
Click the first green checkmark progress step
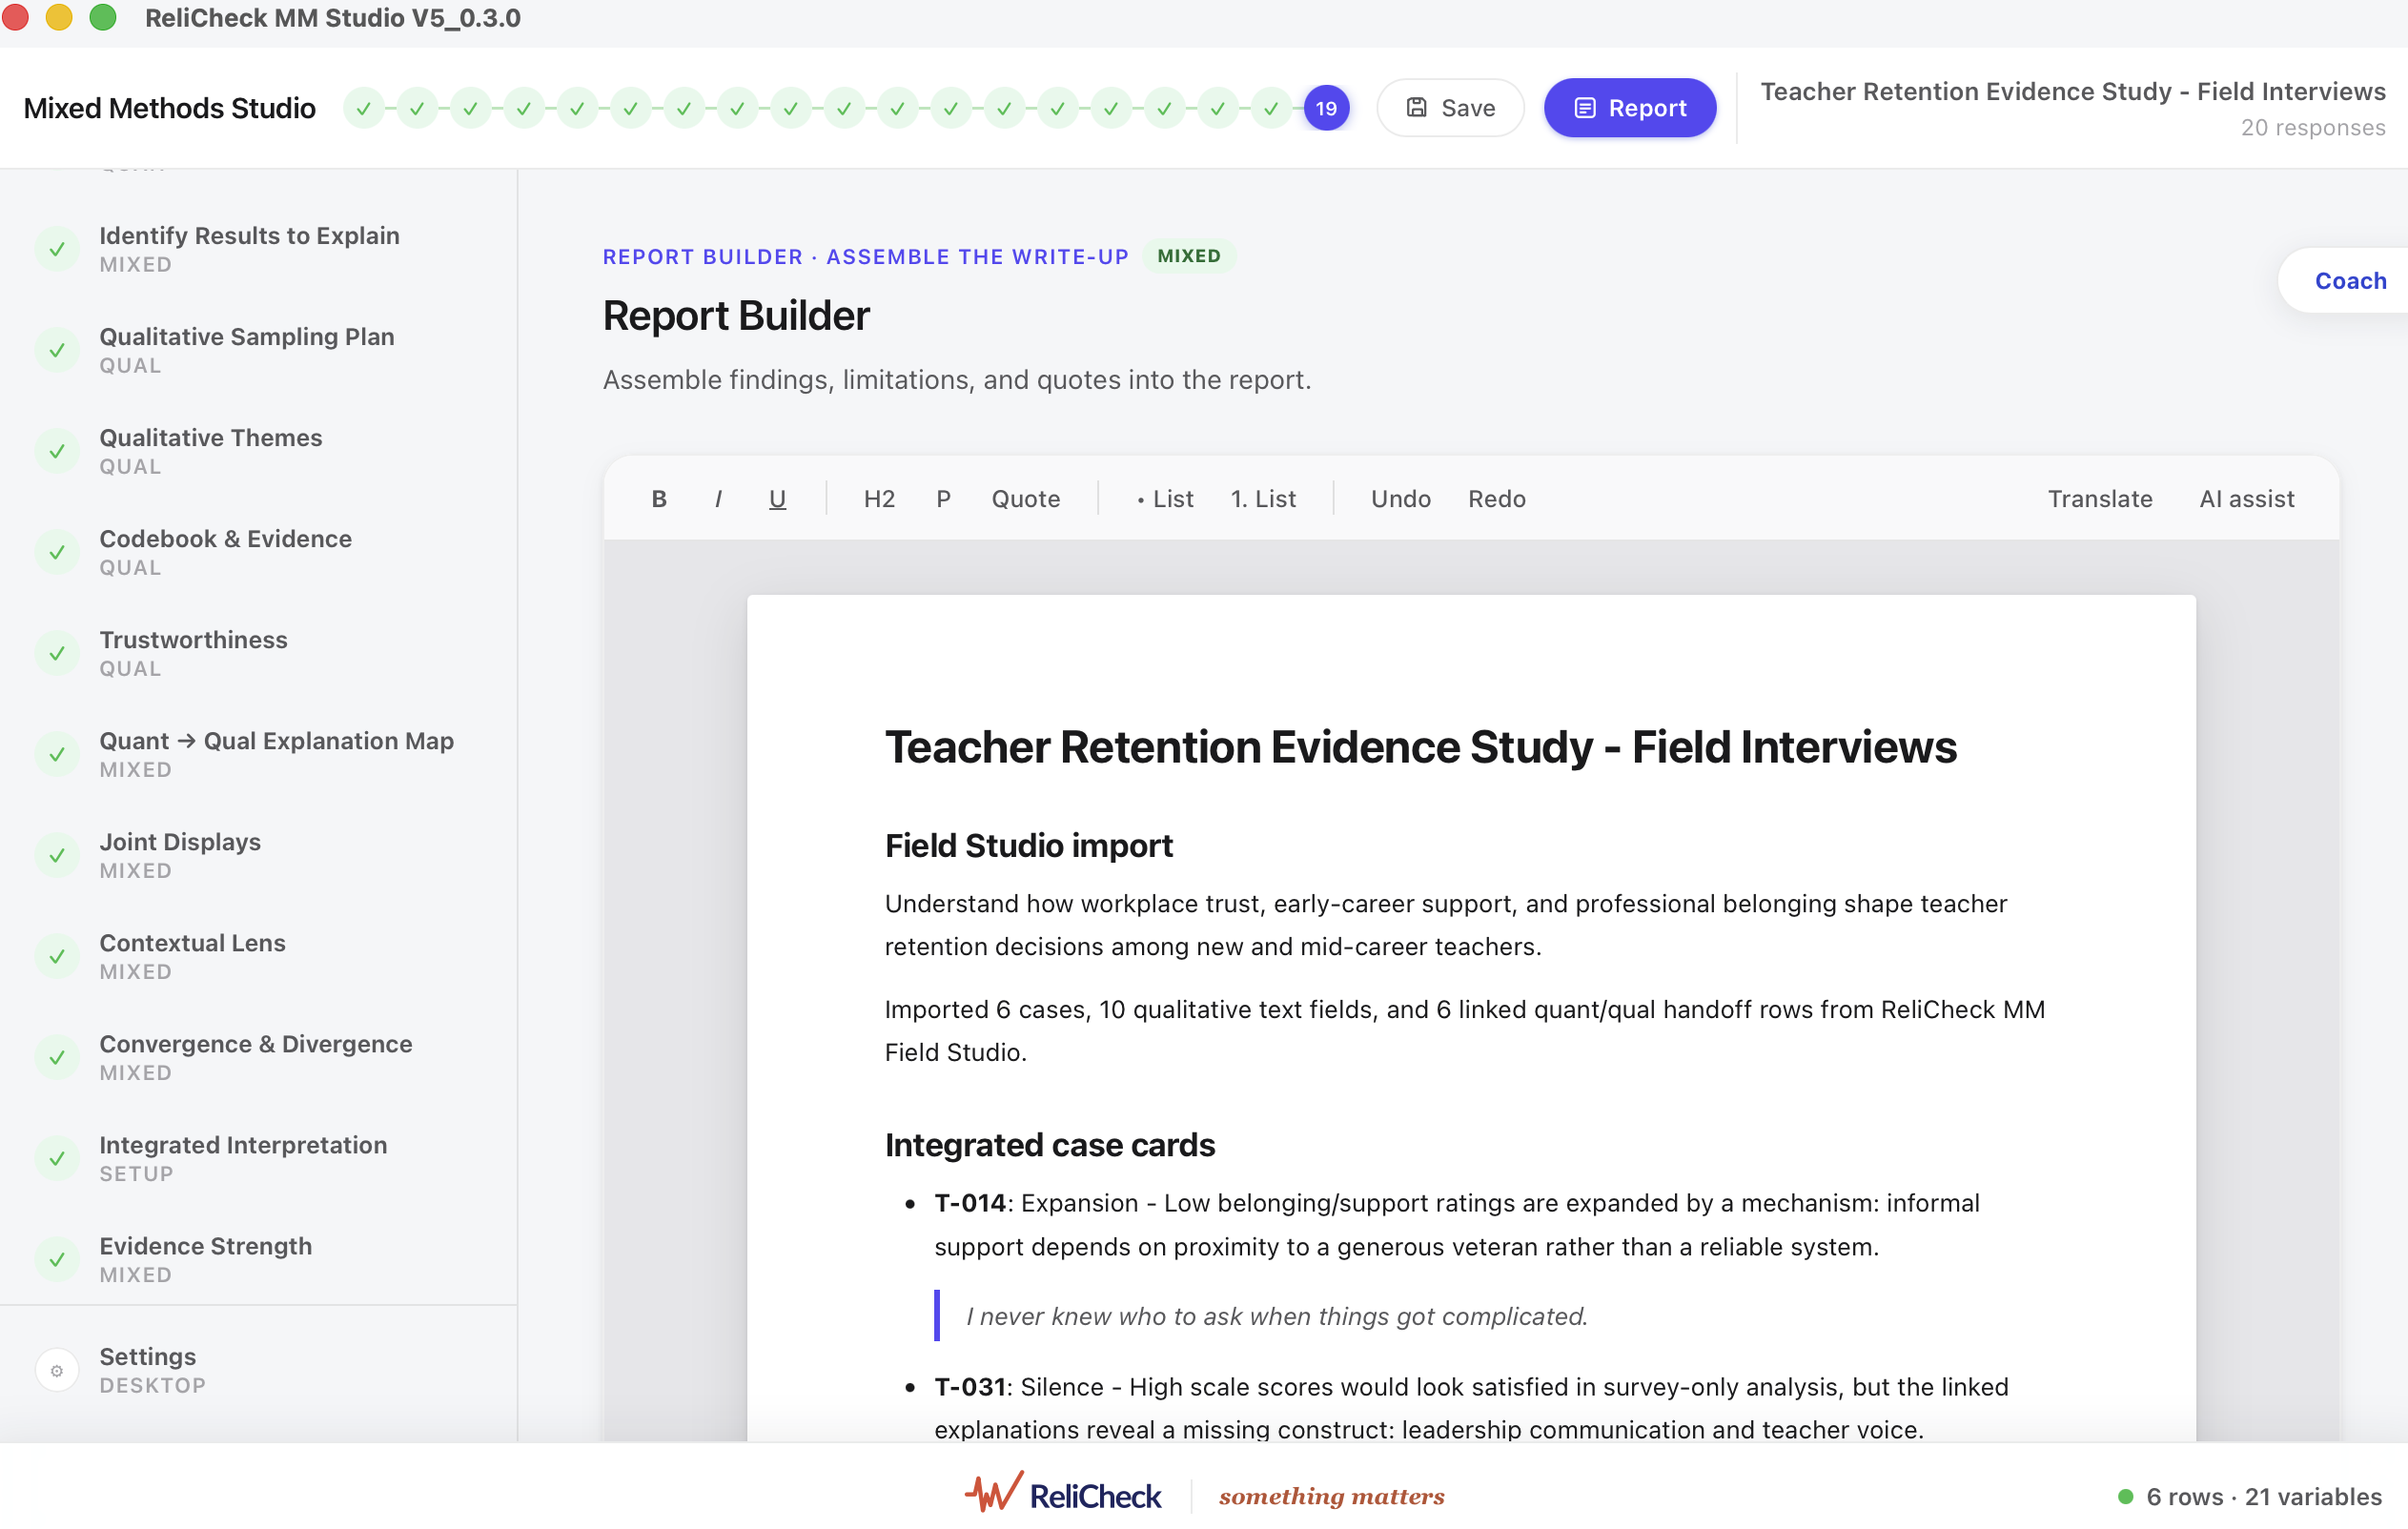click(364, 108)
